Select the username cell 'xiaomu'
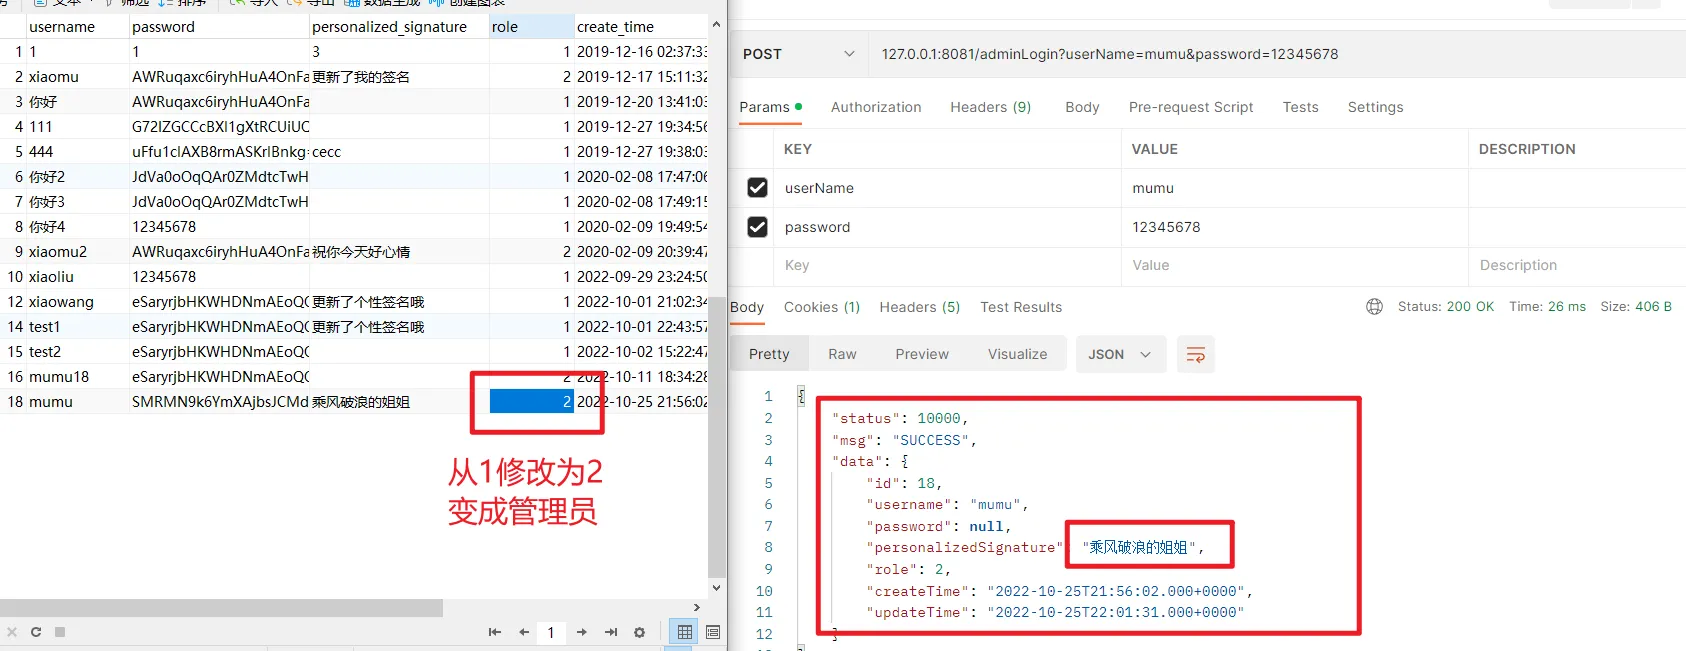This screenshot has width=1686, height=651. click(77, 77)
